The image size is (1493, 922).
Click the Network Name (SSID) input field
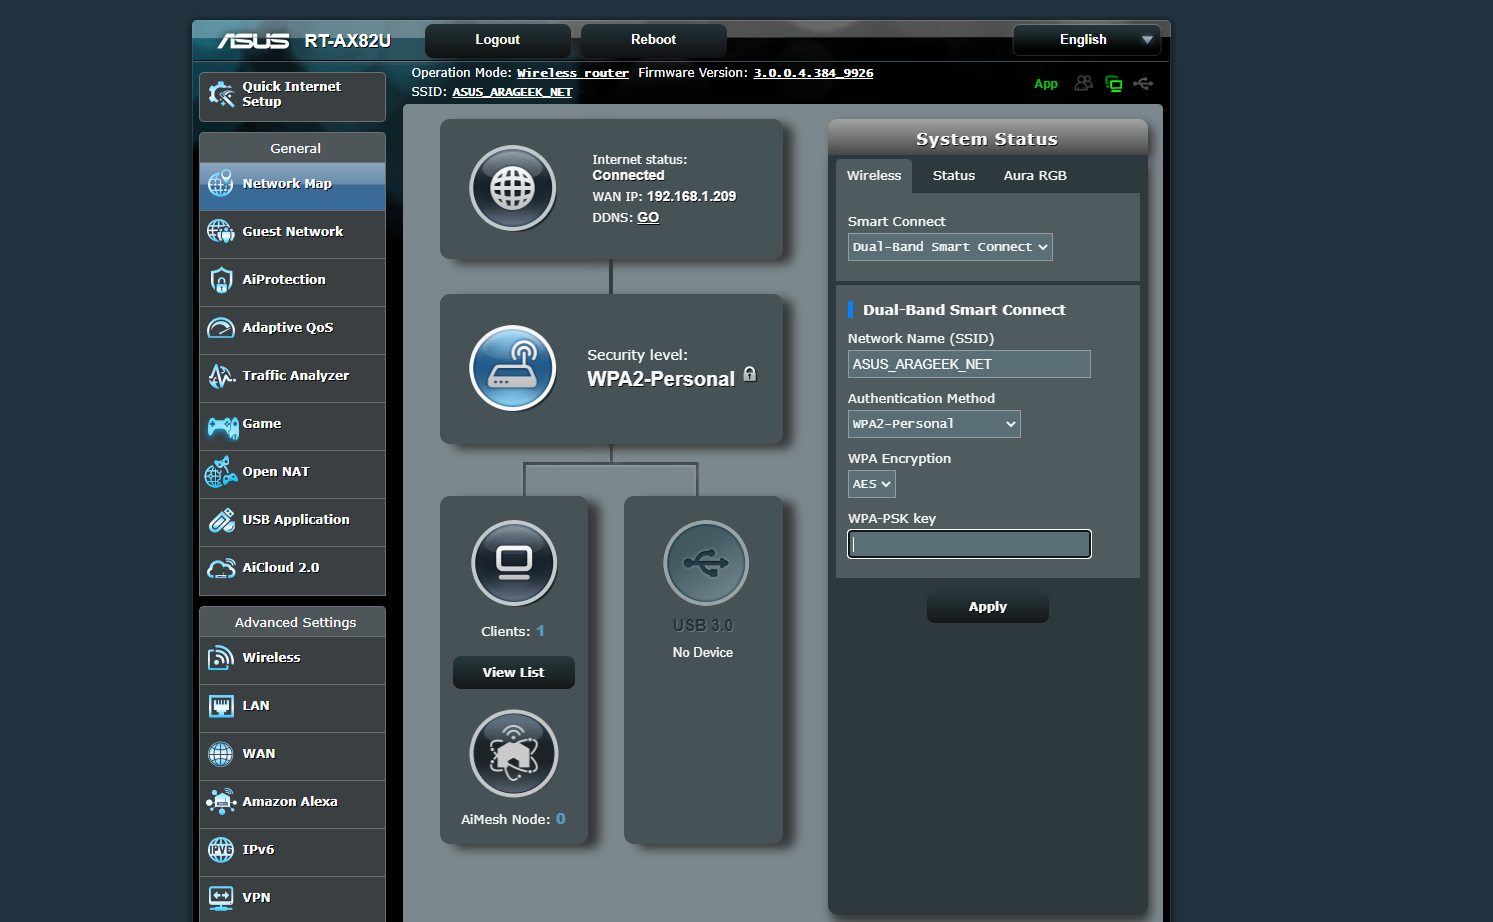tap(969, 364)
